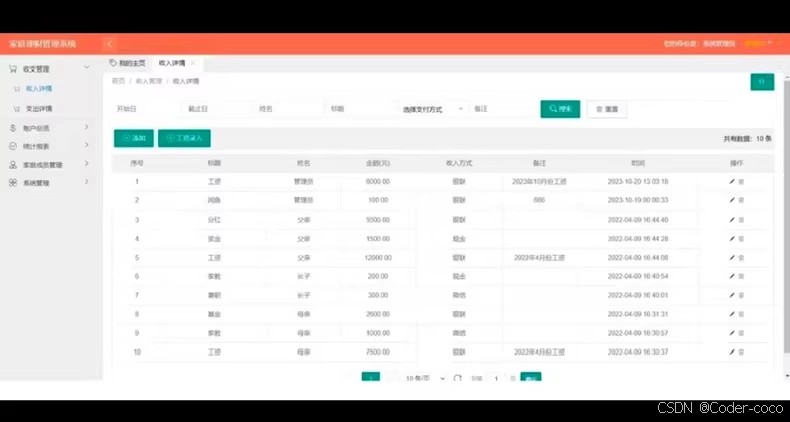
Task: Delete row 10 with amount 7500.00
Action: 741,352
